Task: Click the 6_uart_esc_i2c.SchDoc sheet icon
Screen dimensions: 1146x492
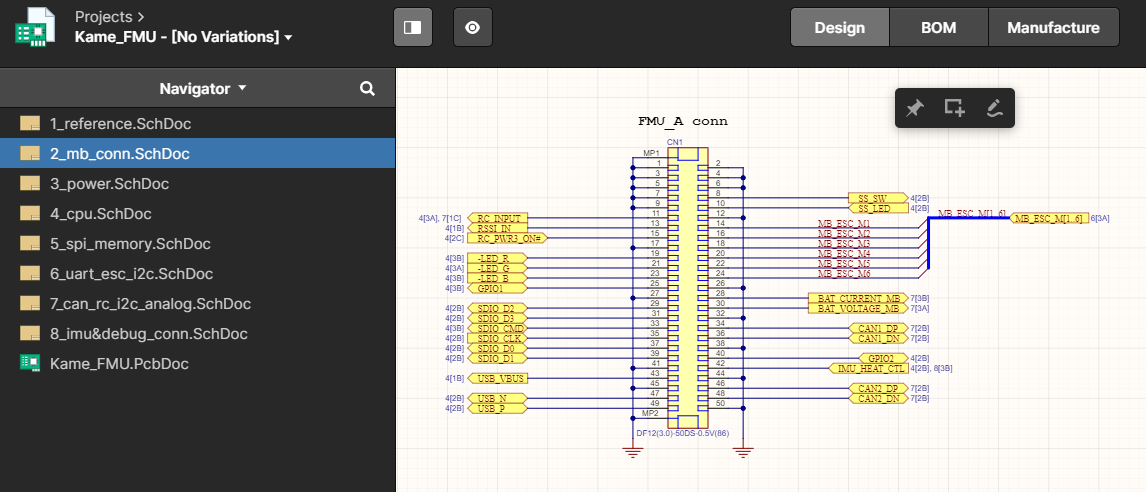Action: tap(30, 273)
